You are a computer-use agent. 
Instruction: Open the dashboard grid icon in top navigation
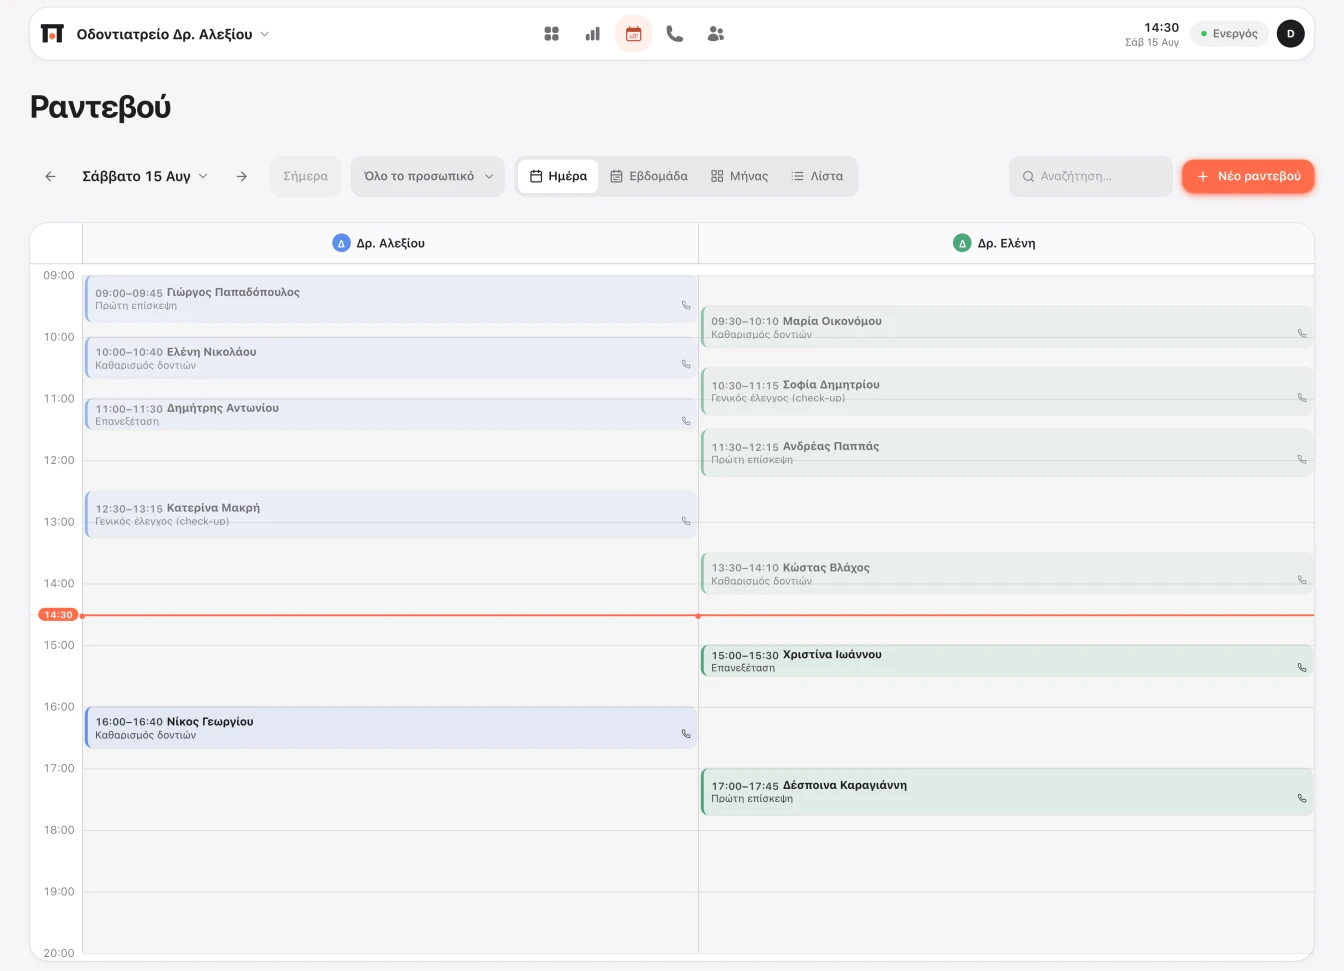pyautogui.click(x=551, y=34)
